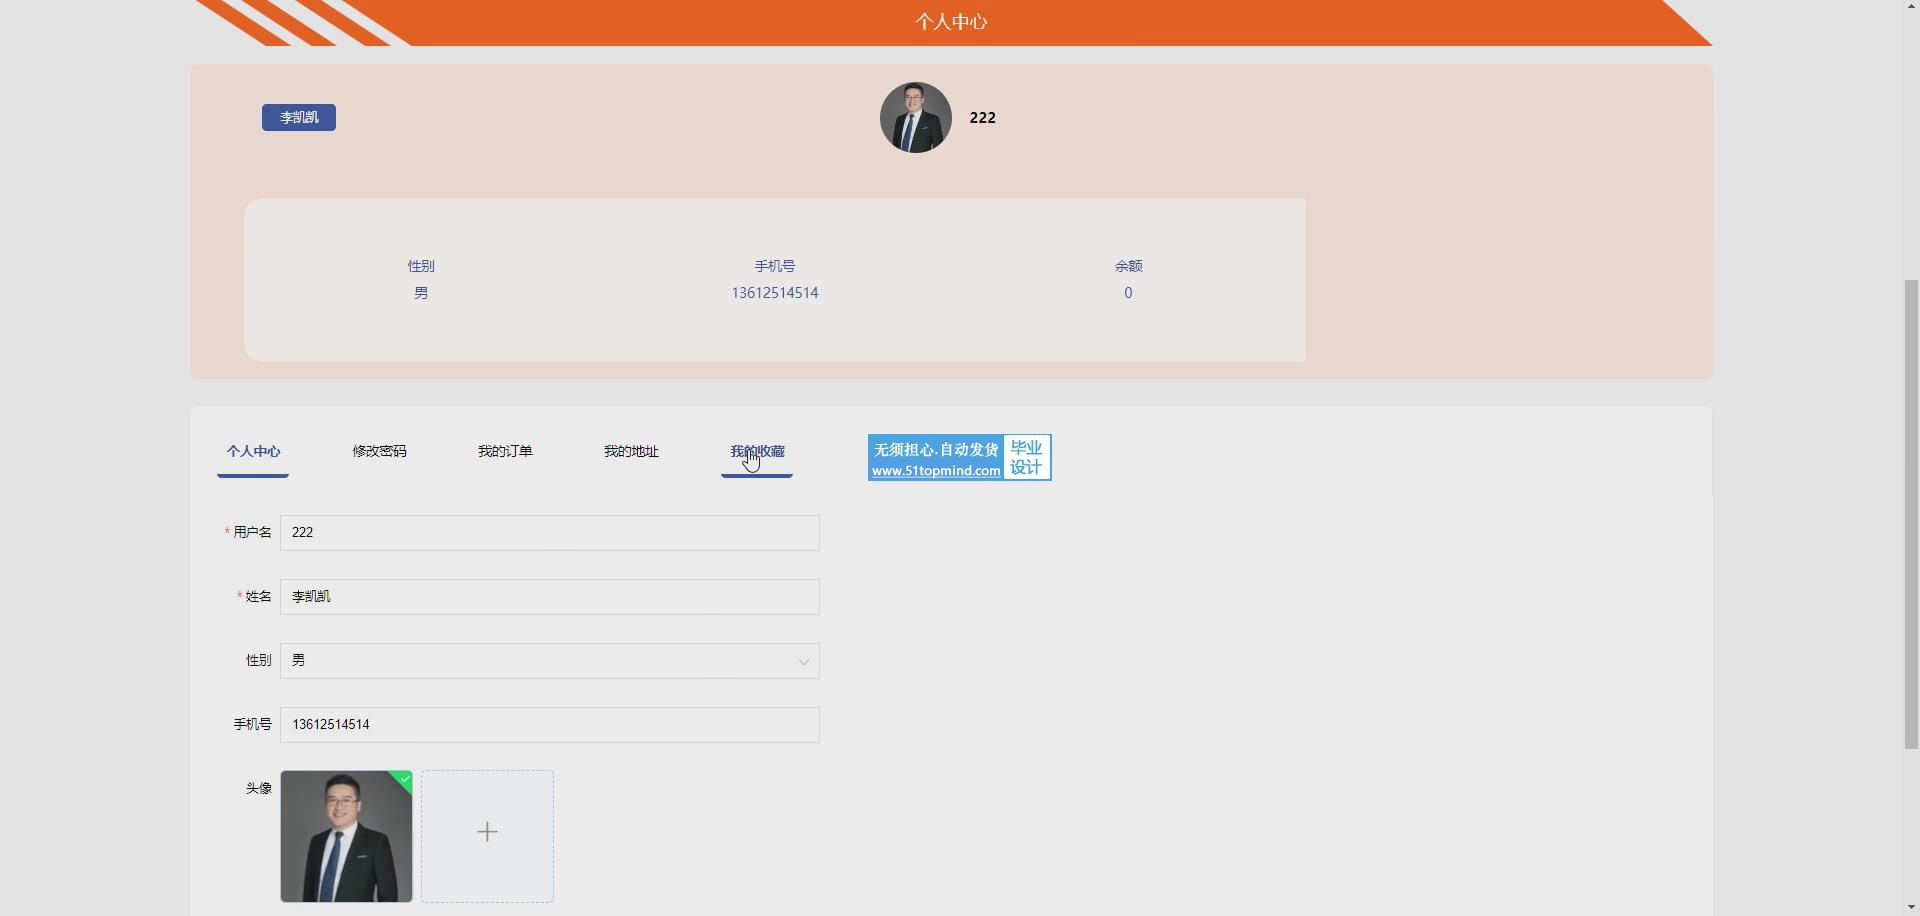Click the round profile avatar at top

[x=916, y=117]
